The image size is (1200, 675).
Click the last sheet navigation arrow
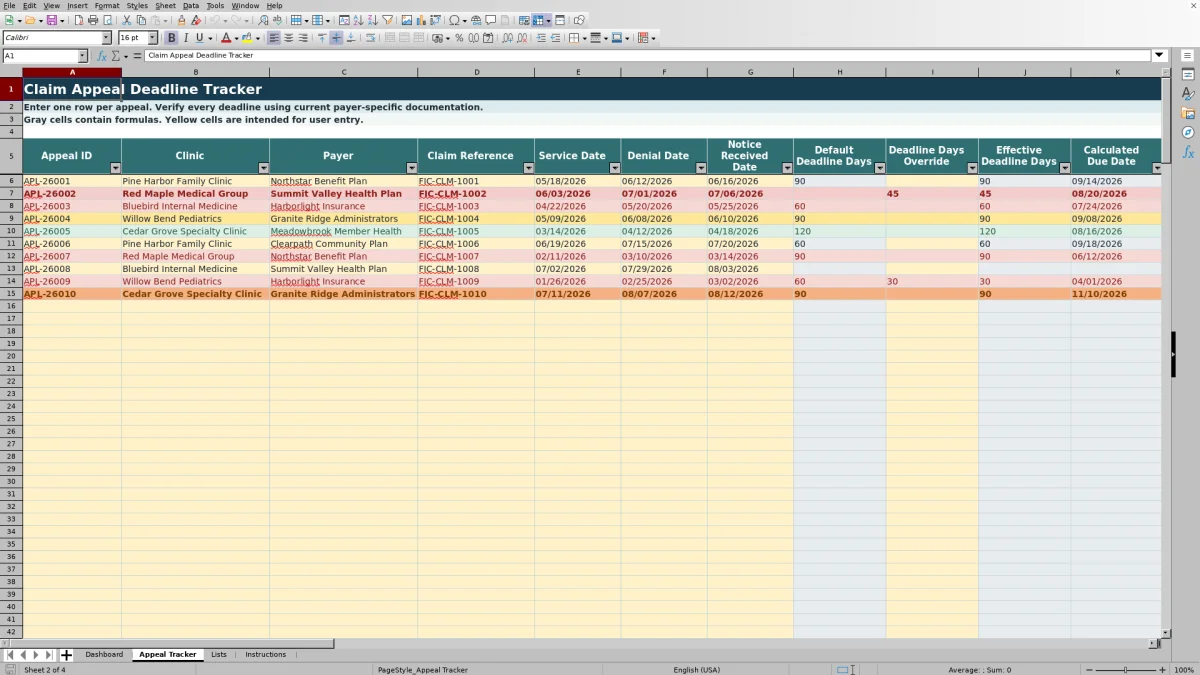pyautogui.click(x=49, y=655)
